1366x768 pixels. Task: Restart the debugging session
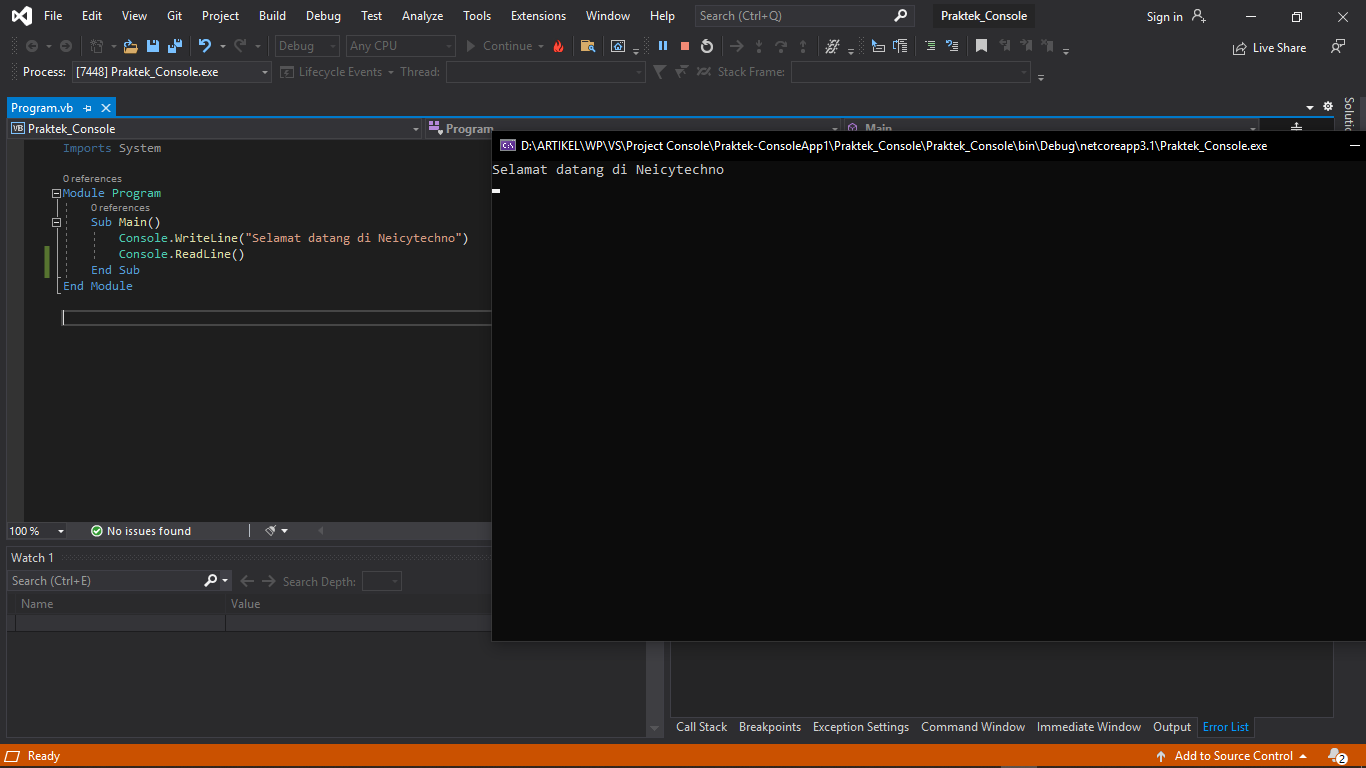click(707, 46)
